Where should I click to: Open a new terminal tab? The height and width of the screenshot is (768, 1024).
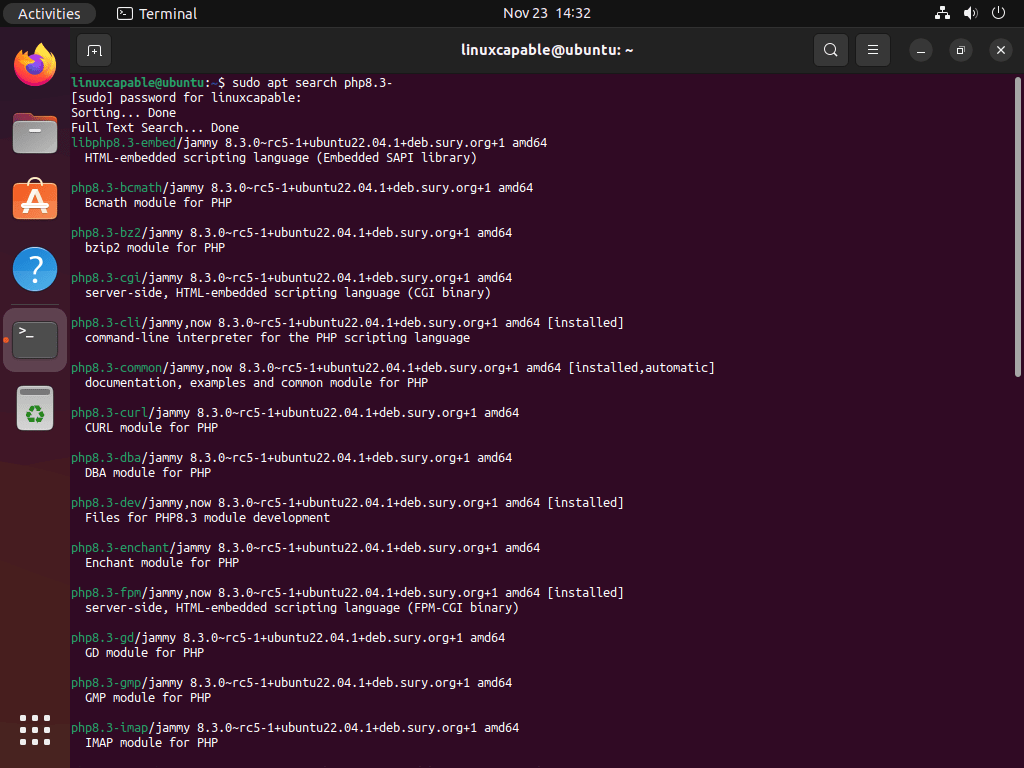pos(93,49)
